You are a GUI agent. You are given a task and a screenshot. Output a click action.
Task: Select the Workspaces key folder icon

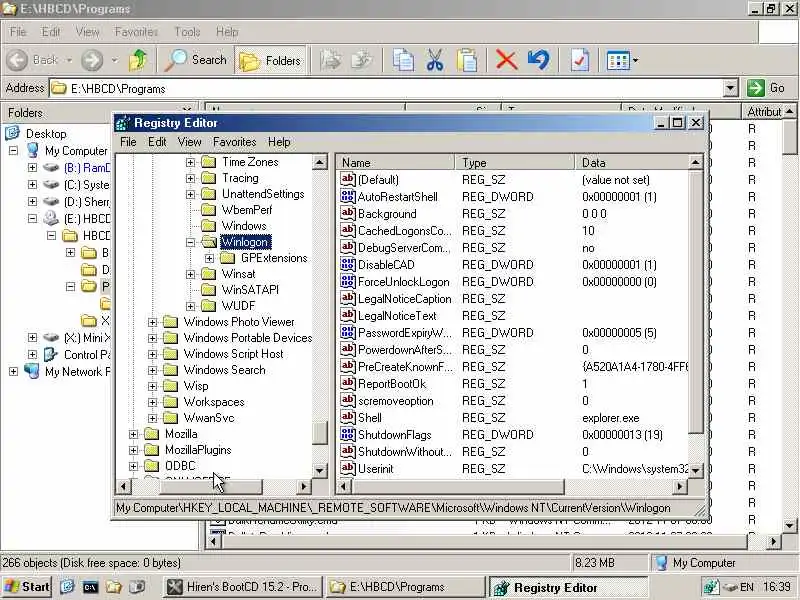click(170, 402)
